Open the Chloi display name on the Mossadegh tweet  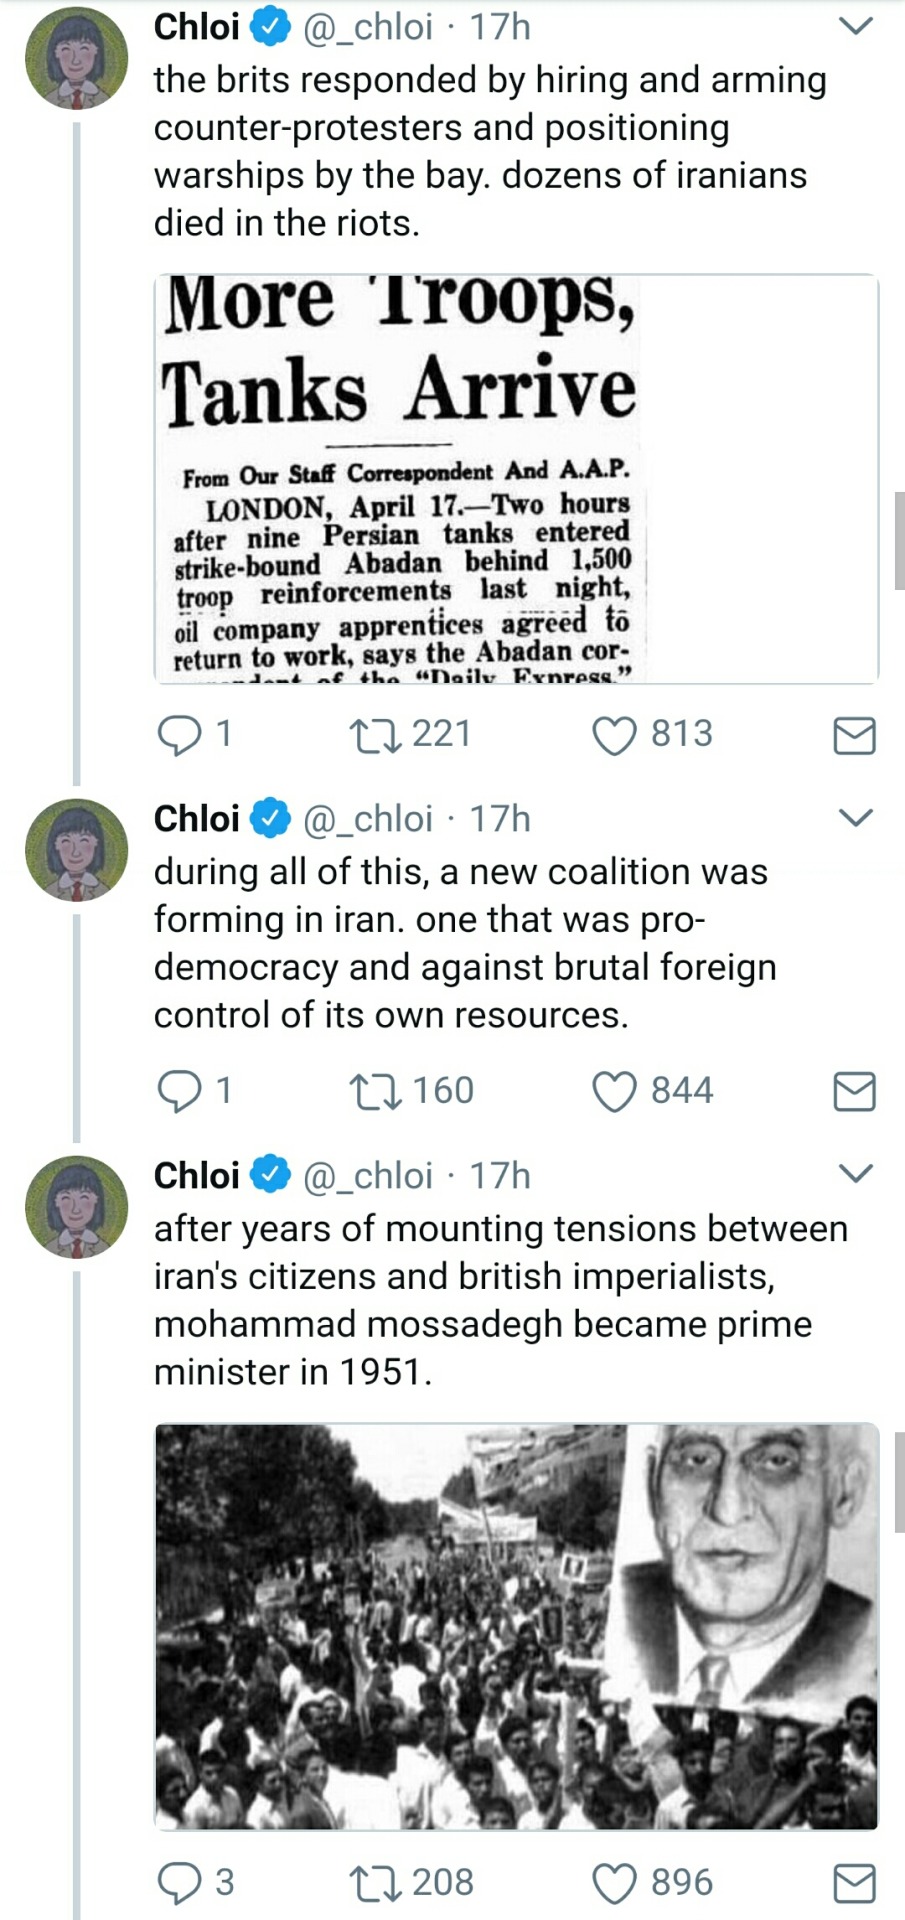tap(196, 1176)
